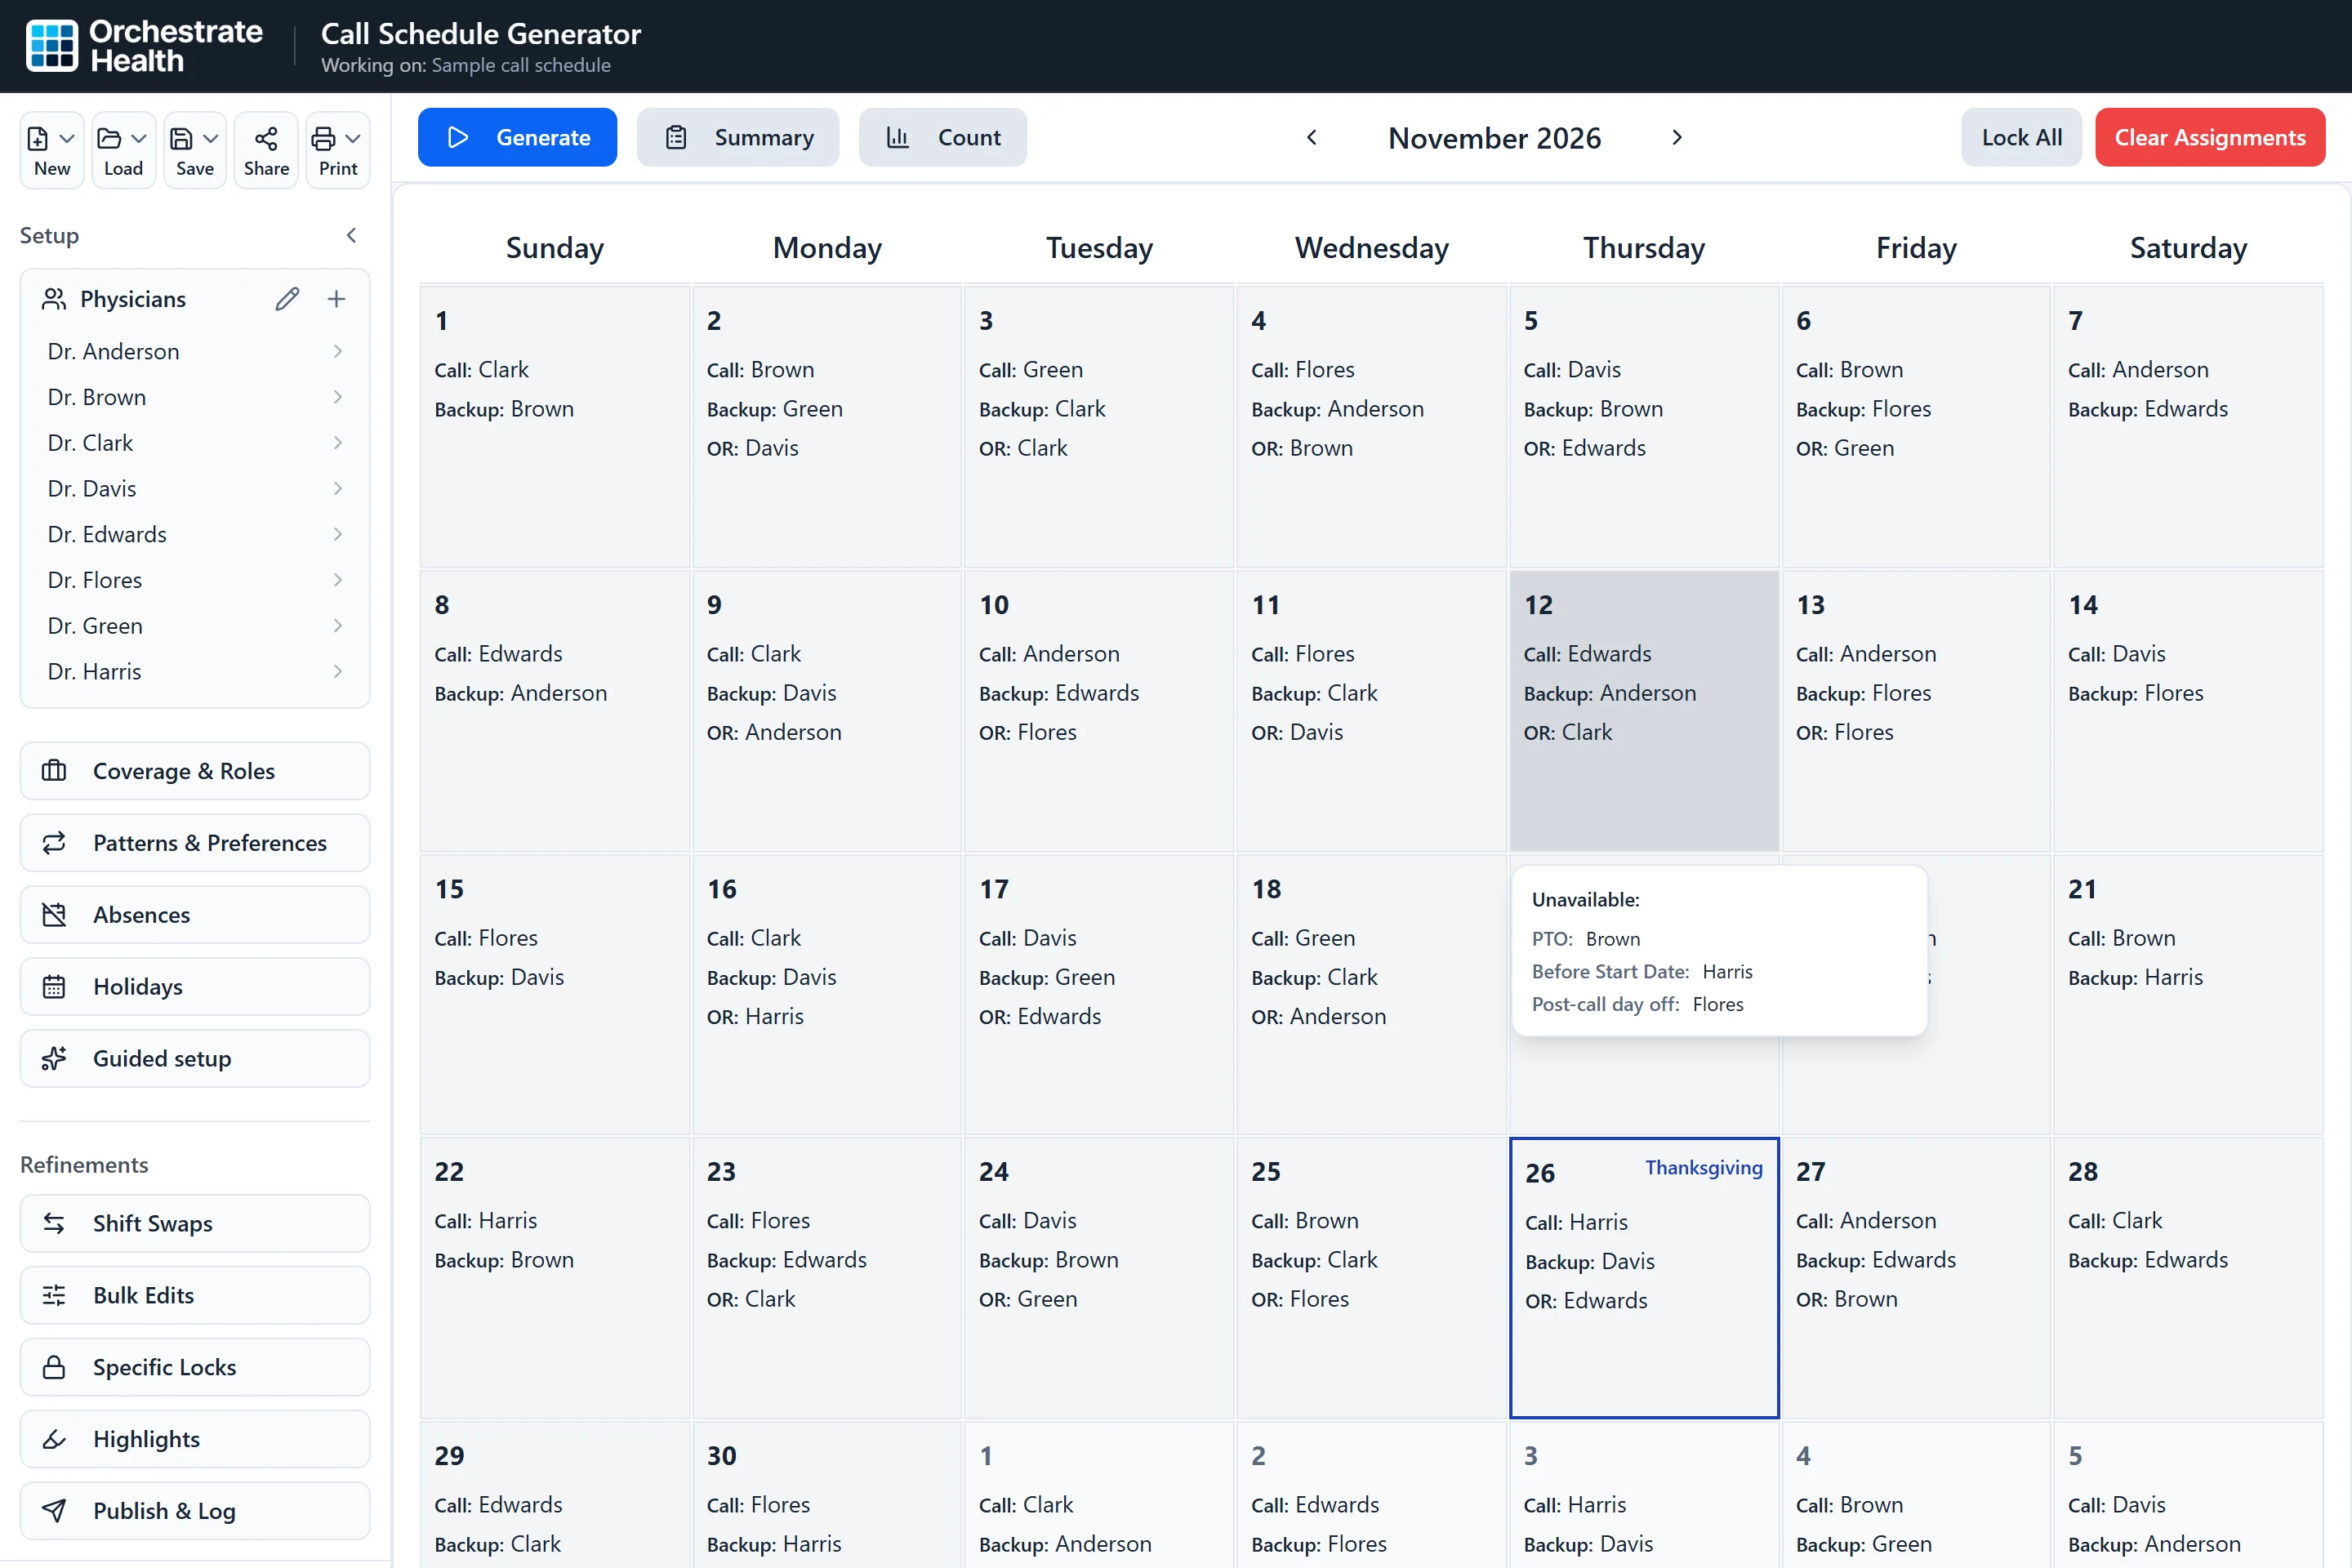Open the Absences panel
Screen dimensions: 2352x1568
(x=195, y=915)
